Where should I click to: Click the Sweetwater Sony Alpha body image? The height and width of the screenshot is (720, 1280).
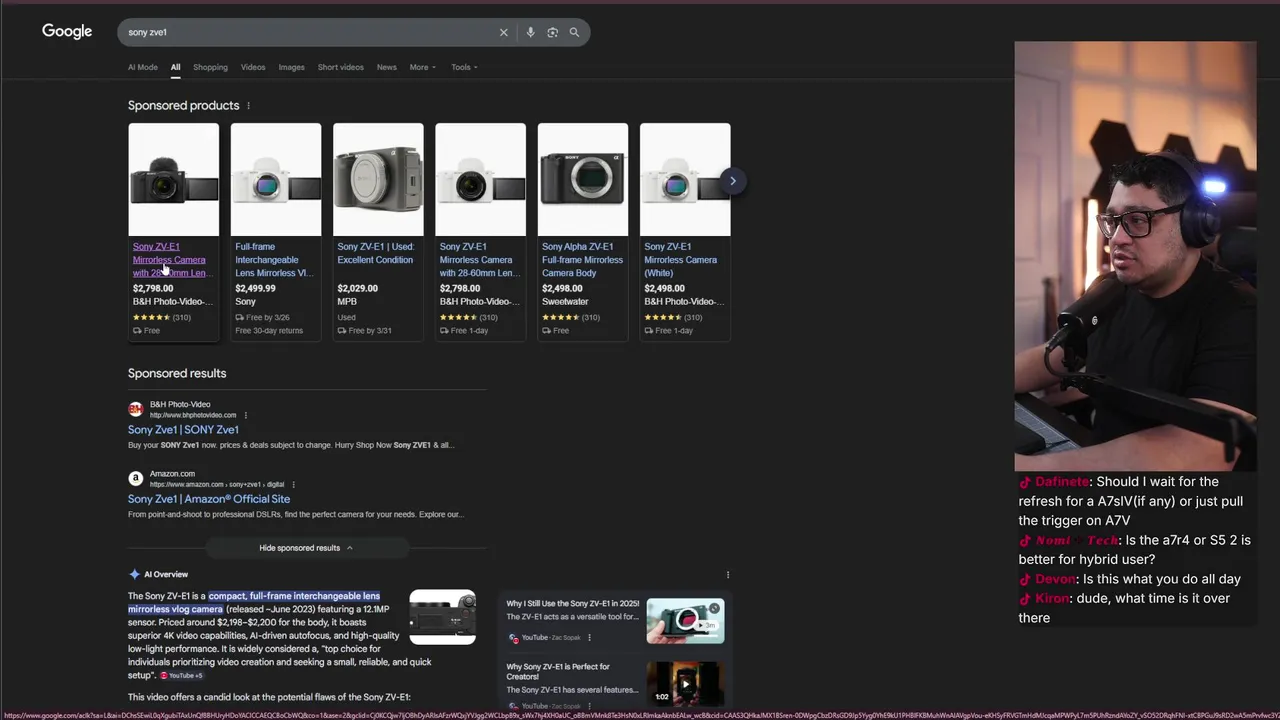click(x=583, y=180)
